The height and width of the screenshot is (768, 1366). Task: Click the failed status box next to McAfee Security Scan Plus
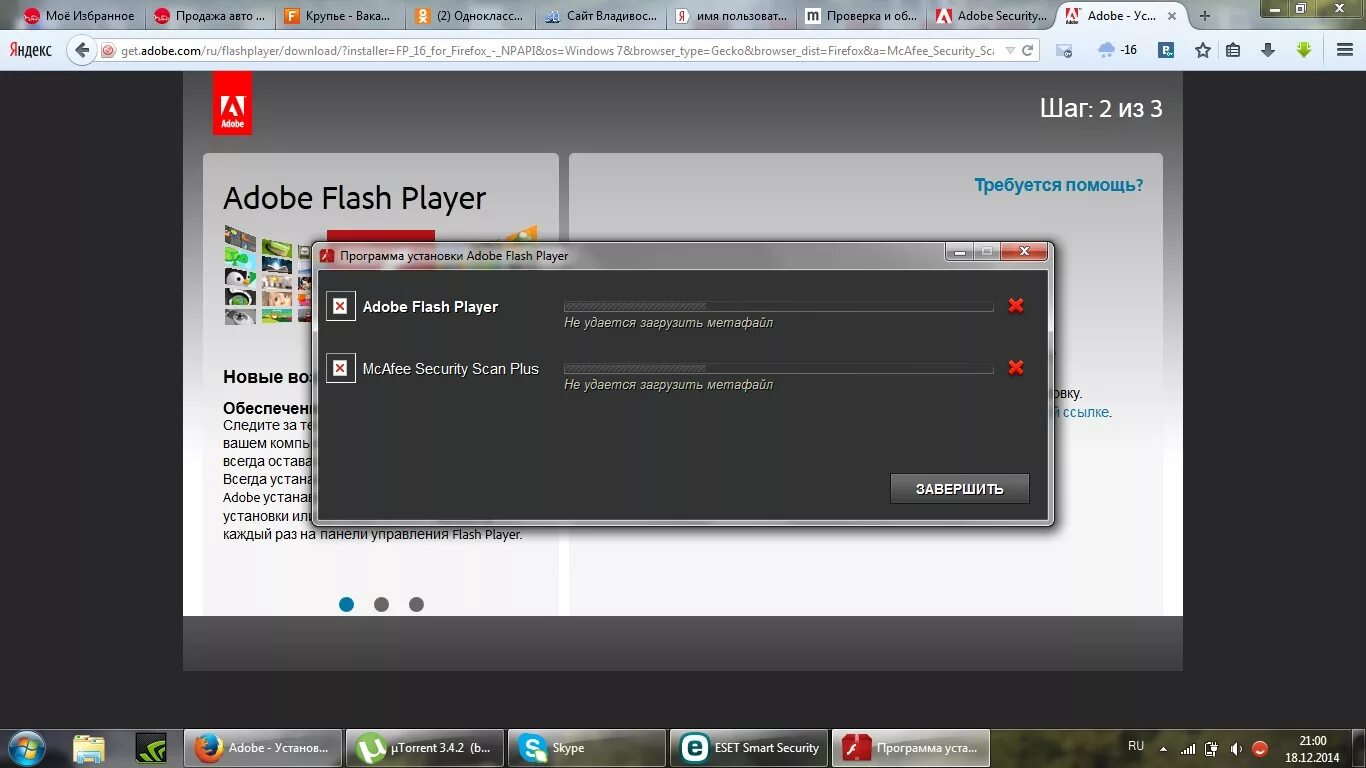[x=340, y=368]
